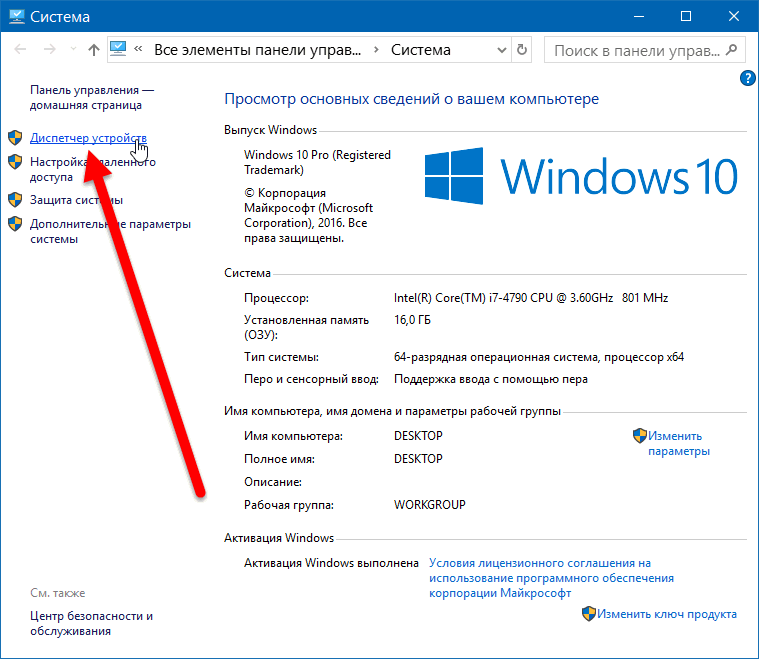Open help with the question mark icon

click(747, 78)
